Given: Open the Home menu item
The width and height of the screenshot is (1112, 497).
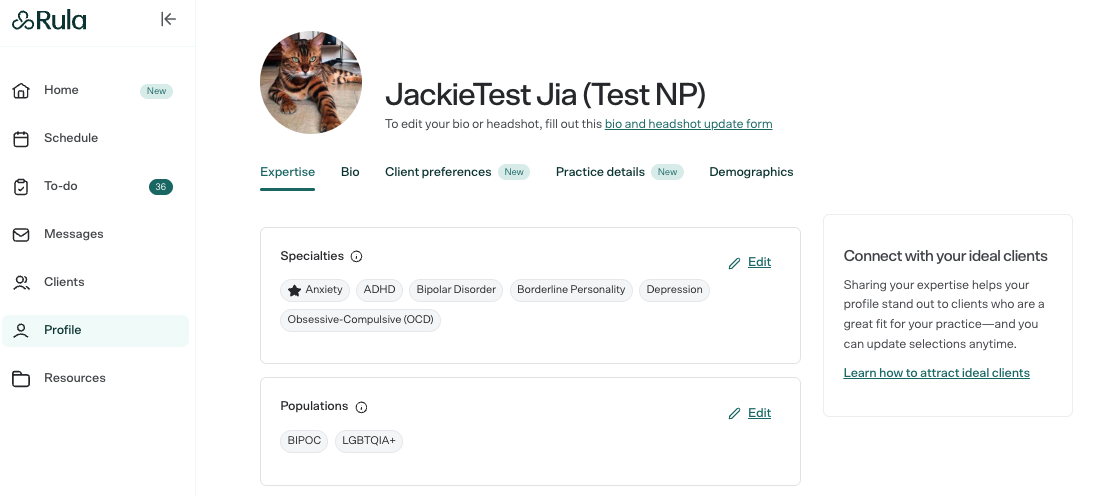Looking at the screenshot, I should click(x=96, y=90).
